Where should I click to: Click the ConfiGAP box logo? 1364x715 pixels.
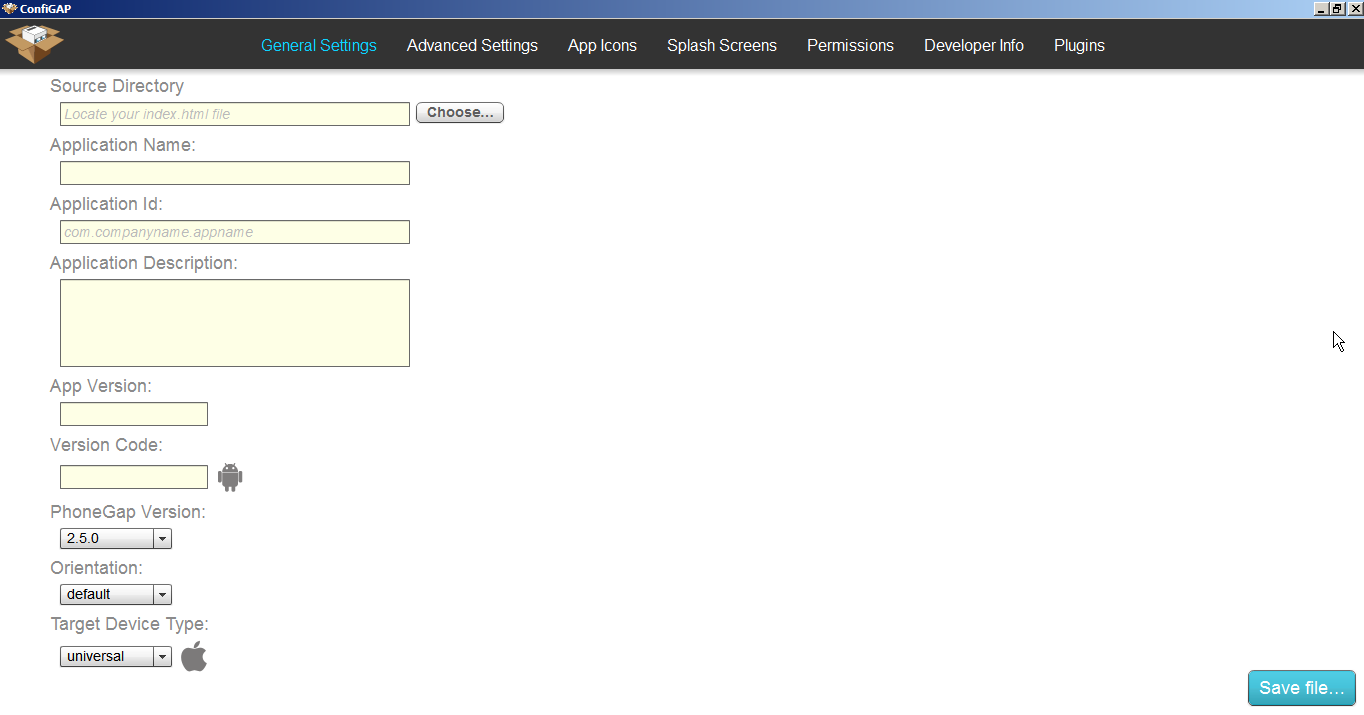point(35,42)
